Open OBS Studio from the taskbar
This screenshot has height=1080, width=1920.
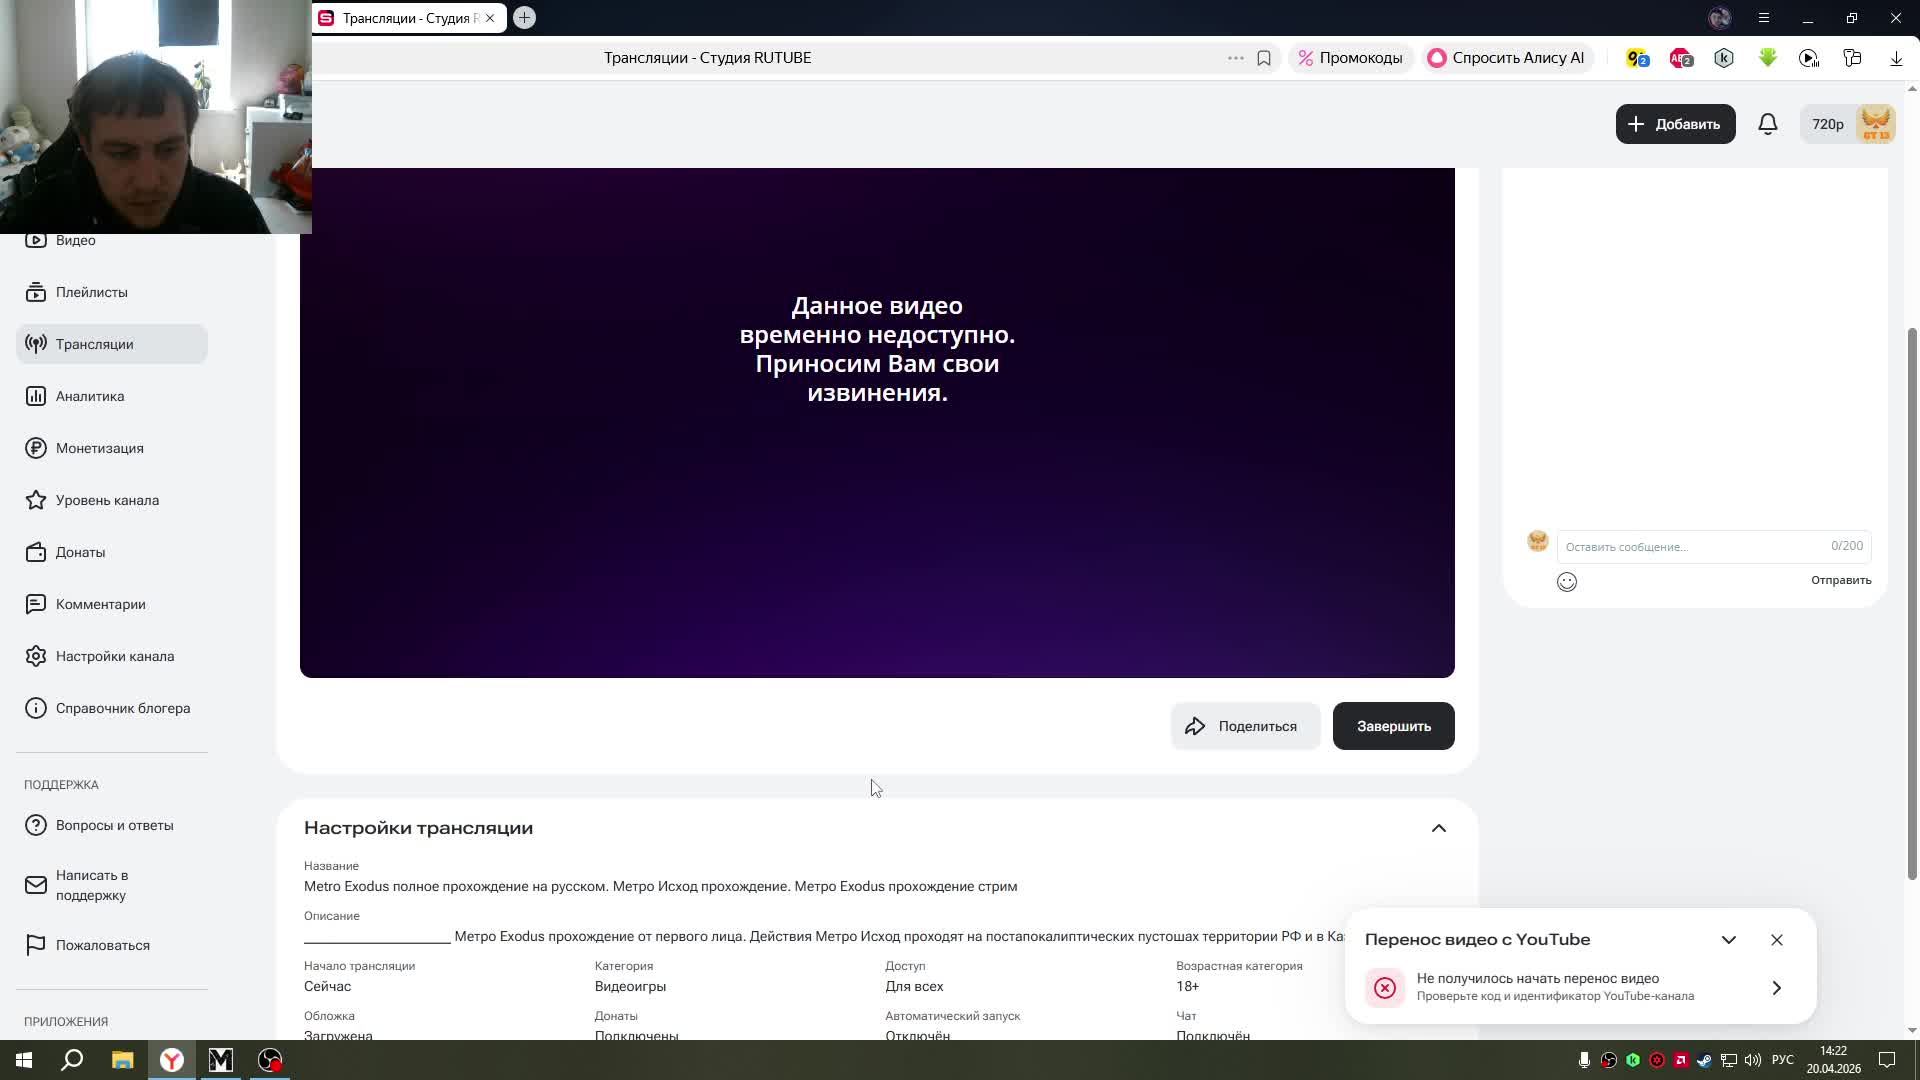tap(270, 1060)
